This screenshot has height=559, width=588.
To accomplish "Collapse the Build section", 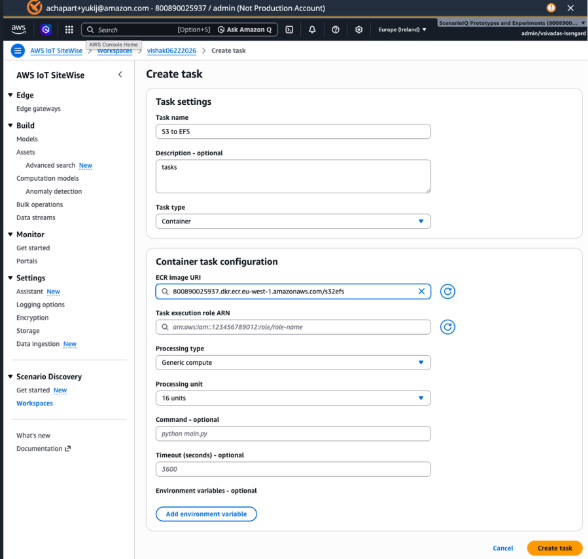I will click(10, 126).
